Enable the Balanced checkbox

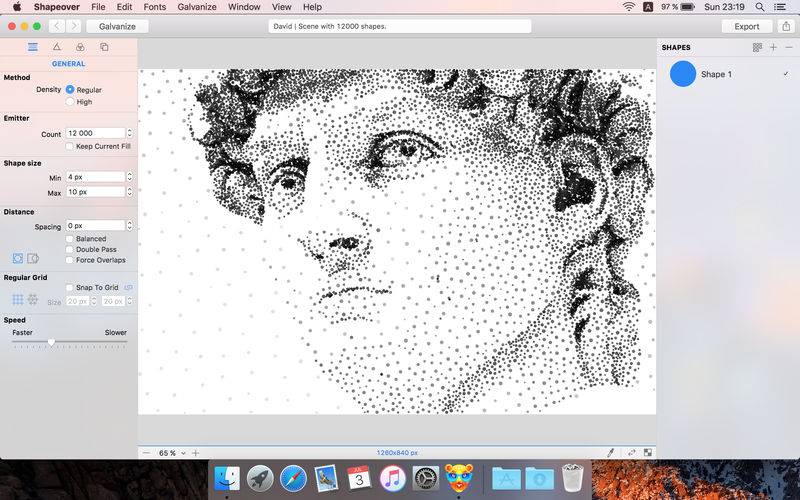(69, 239)
